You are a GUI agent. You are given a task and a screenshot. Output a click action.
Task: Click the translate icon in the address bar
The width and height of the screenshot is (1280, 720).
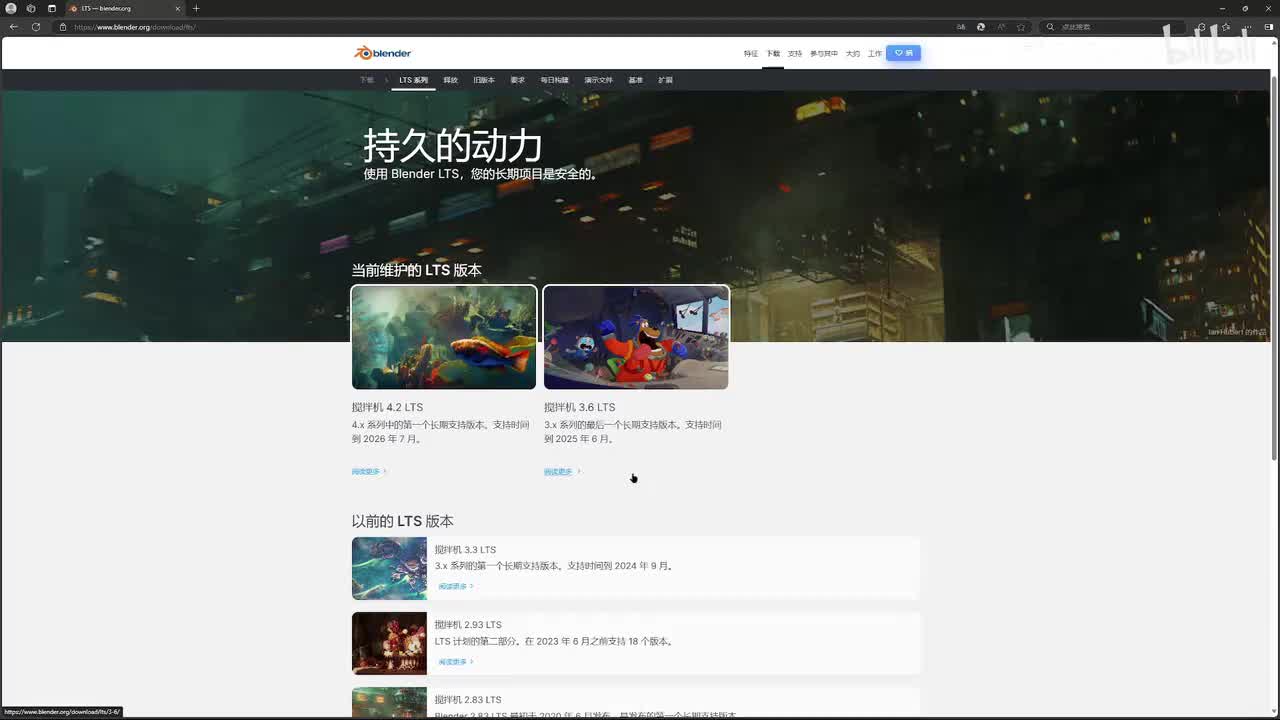coord(961,27)
